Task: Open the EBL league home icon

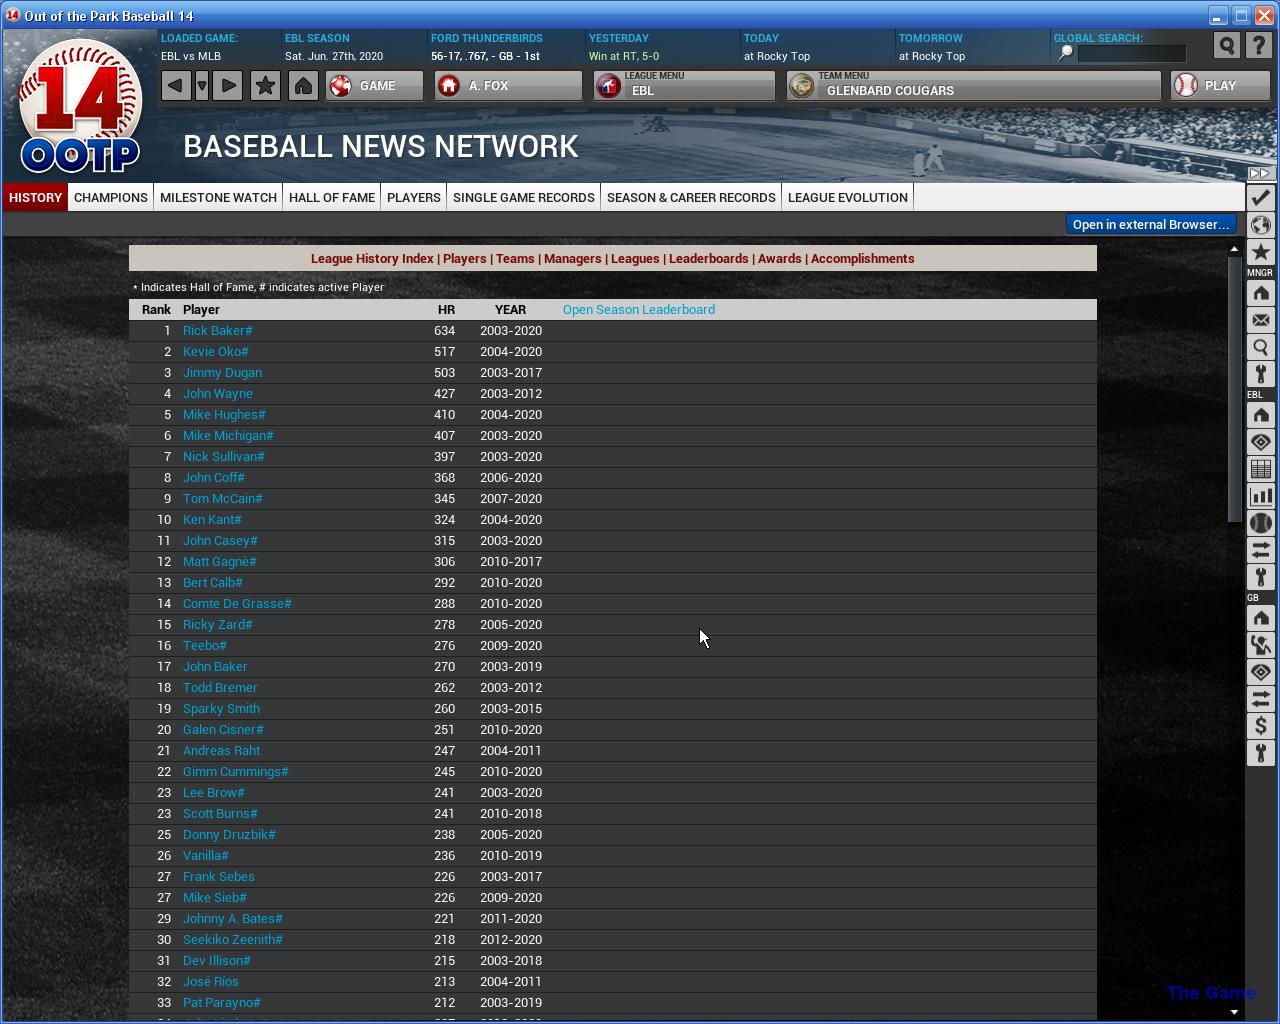Action: (x=1260, y=415)
